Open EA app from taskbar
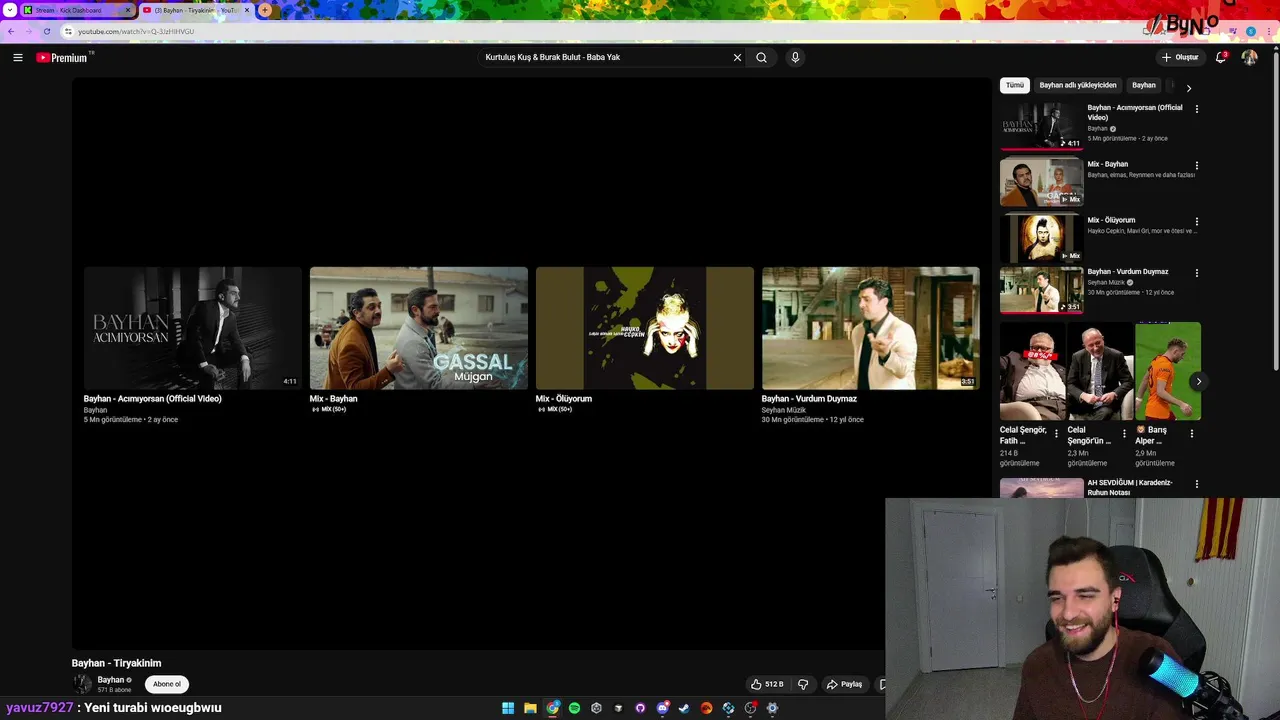The image size is (1280, 720). pos(706,708)
